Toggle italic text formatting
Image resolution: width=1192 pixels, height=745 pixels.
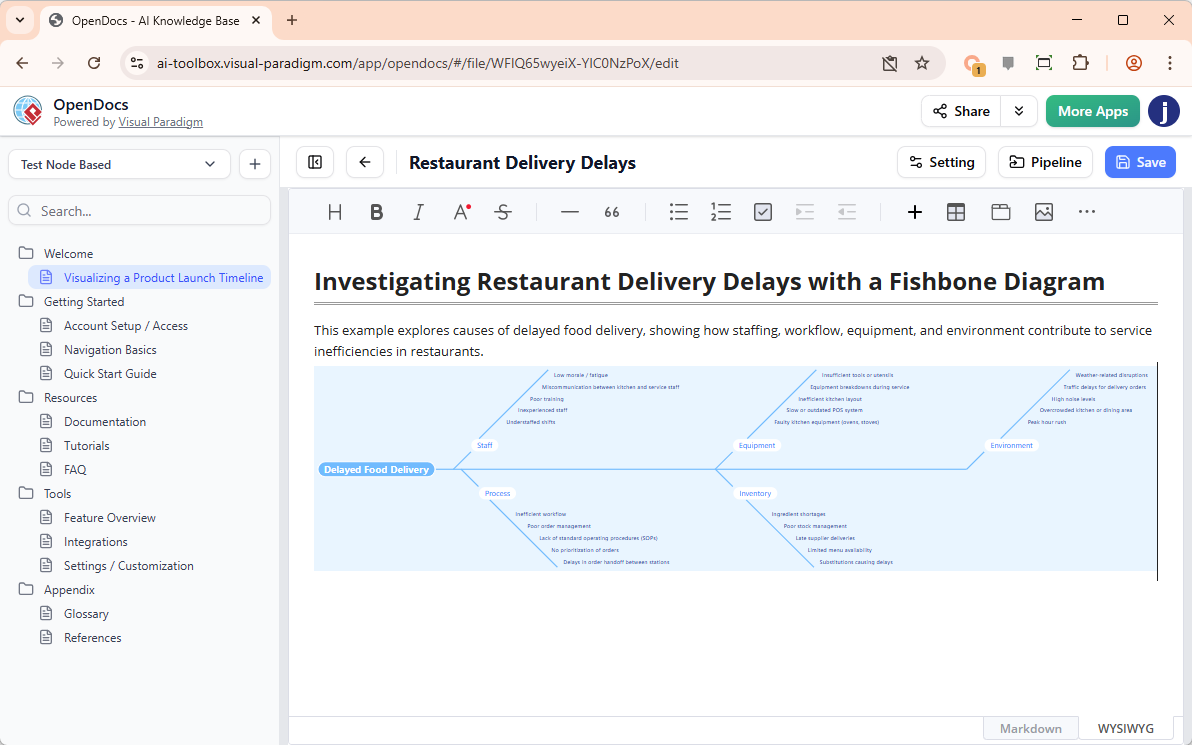419,212
